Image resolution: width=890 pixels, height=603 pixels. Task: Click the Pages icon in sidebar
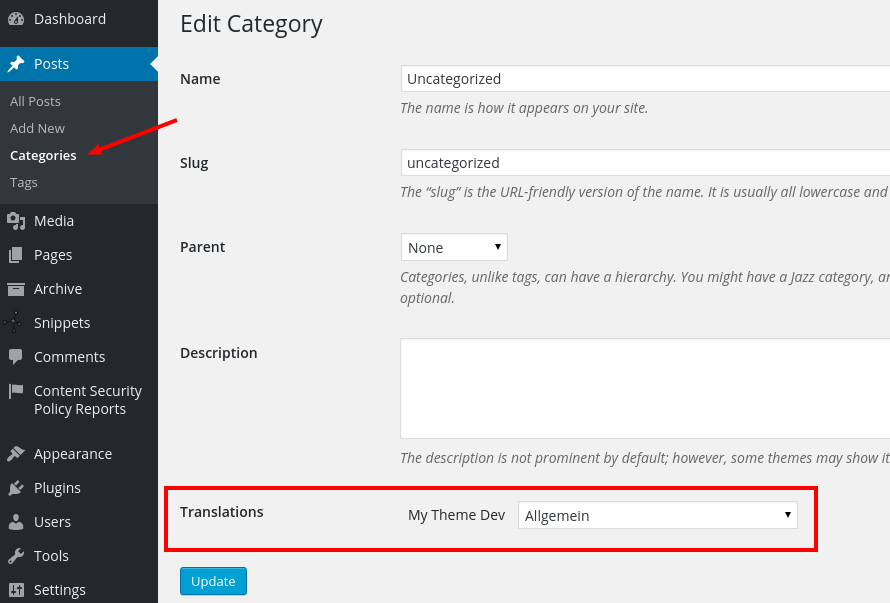16,255
